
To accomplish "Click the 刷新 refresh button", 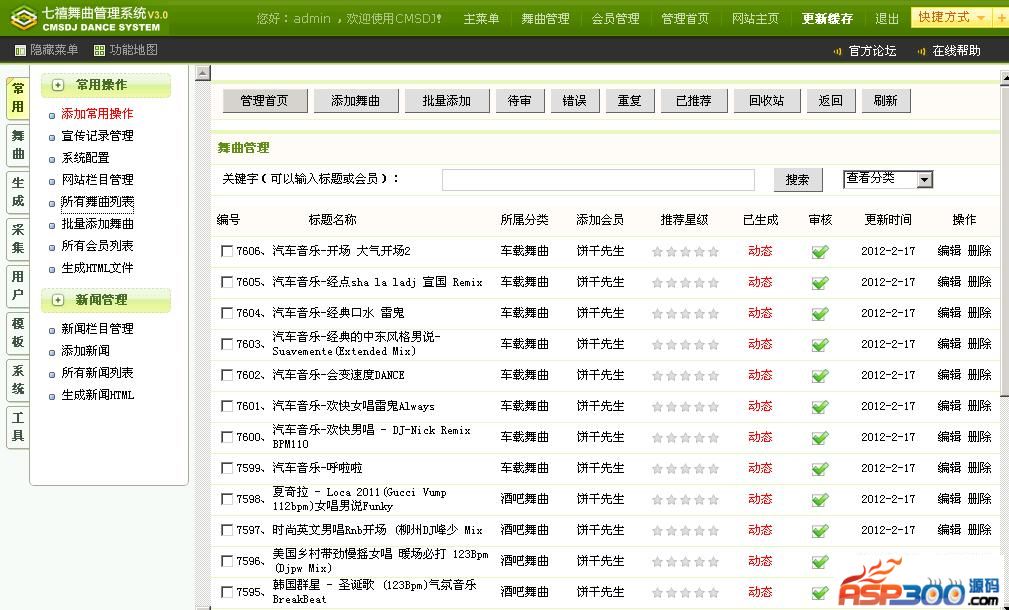I will (x=885, y=101).
